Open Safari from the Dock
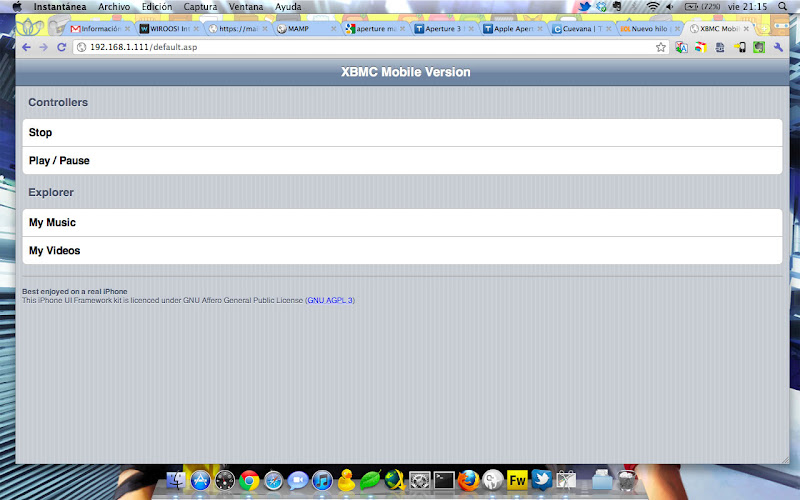Viewport: 800px width, 500px height. coord(273,480)
